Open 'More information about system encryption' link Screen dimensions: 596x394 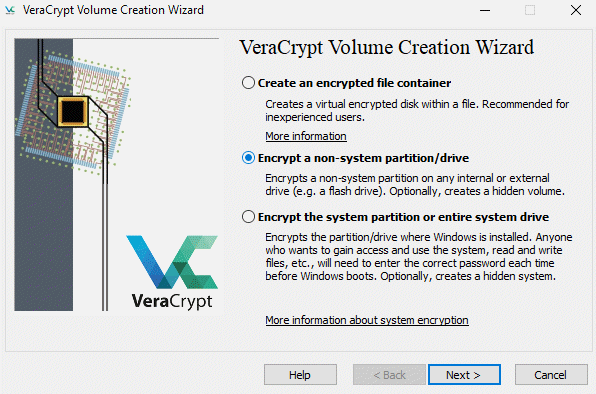tap(367, 320)
